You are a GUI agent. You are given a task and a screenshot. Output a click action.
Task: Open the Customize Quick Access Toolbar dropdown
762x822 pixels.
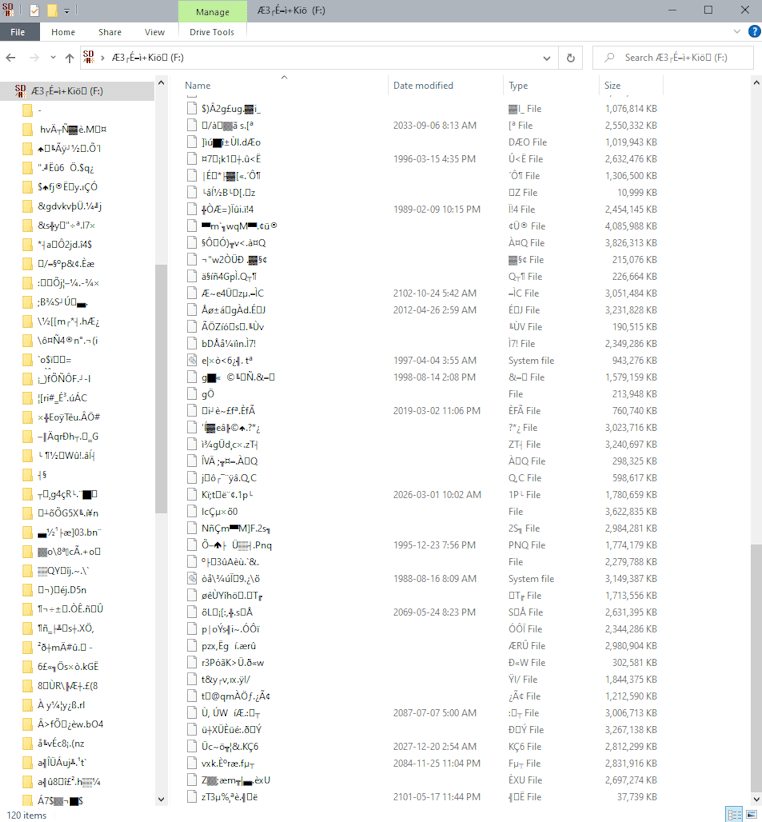point(67,11)
